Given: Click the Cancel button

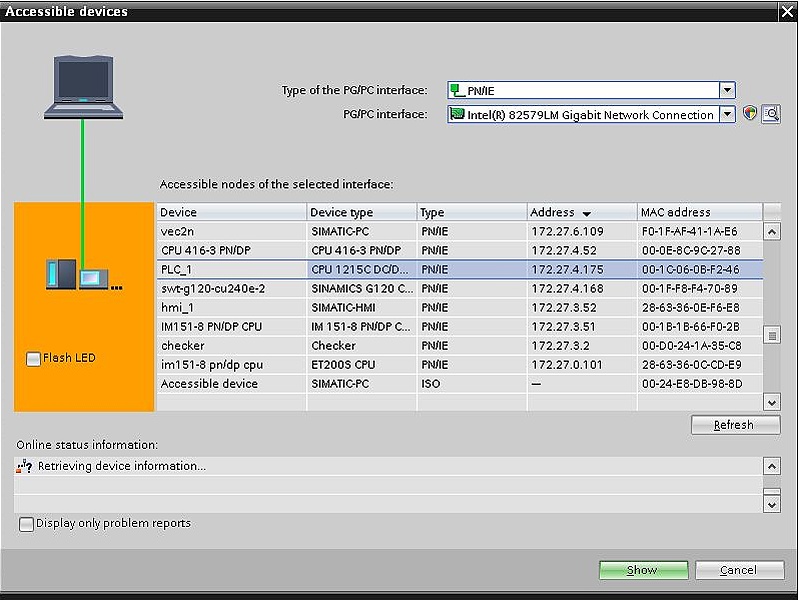Looking at the screenshot, I should tap(739, 570).
